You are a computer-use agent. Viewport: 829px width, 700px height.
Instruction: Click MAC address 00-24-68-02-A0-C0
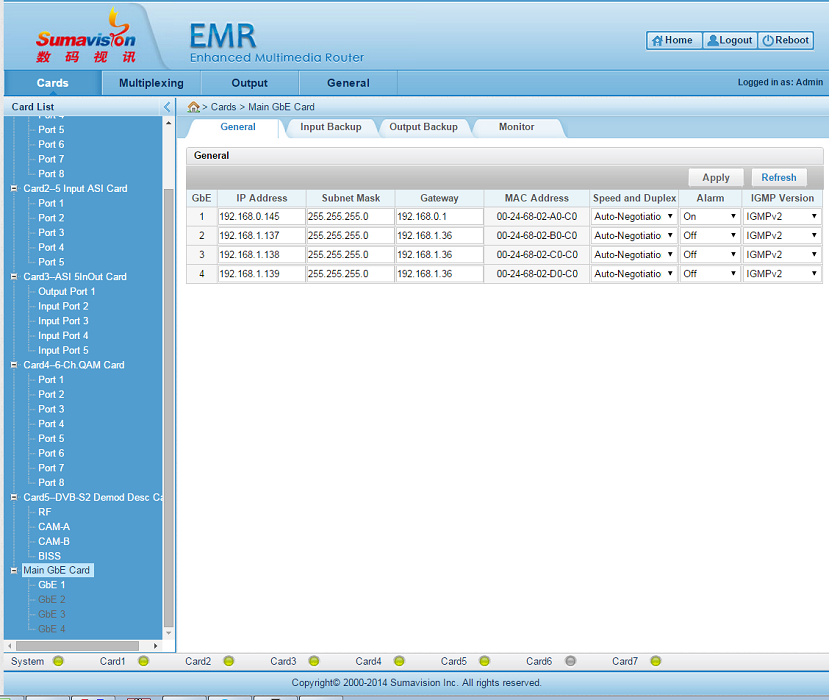pos(537,216)
